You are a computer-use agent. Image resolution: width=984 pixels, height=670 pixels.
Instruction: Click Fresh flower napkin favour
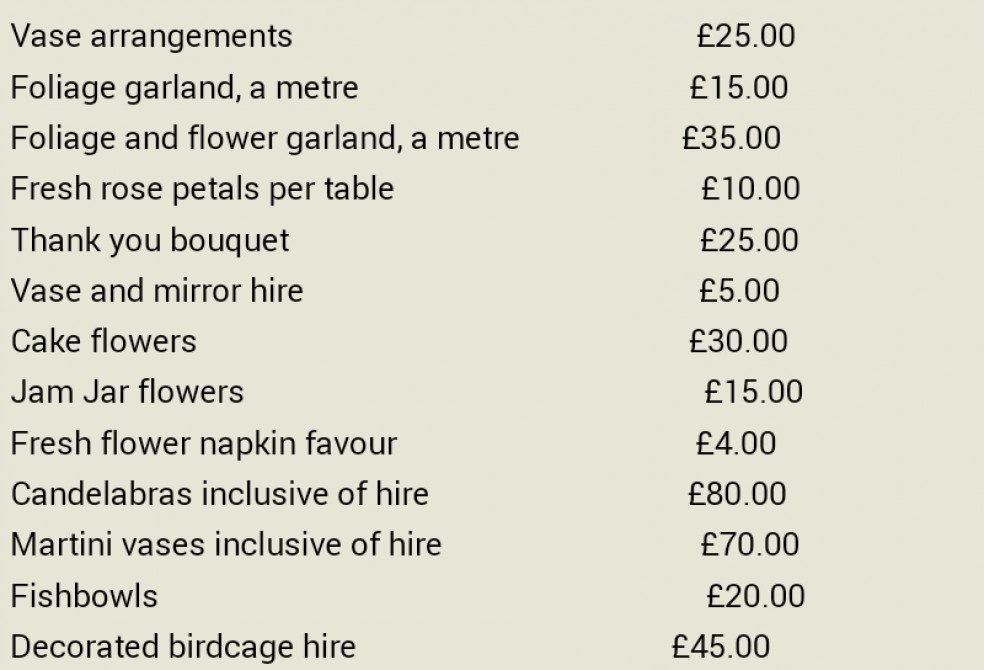204,444
